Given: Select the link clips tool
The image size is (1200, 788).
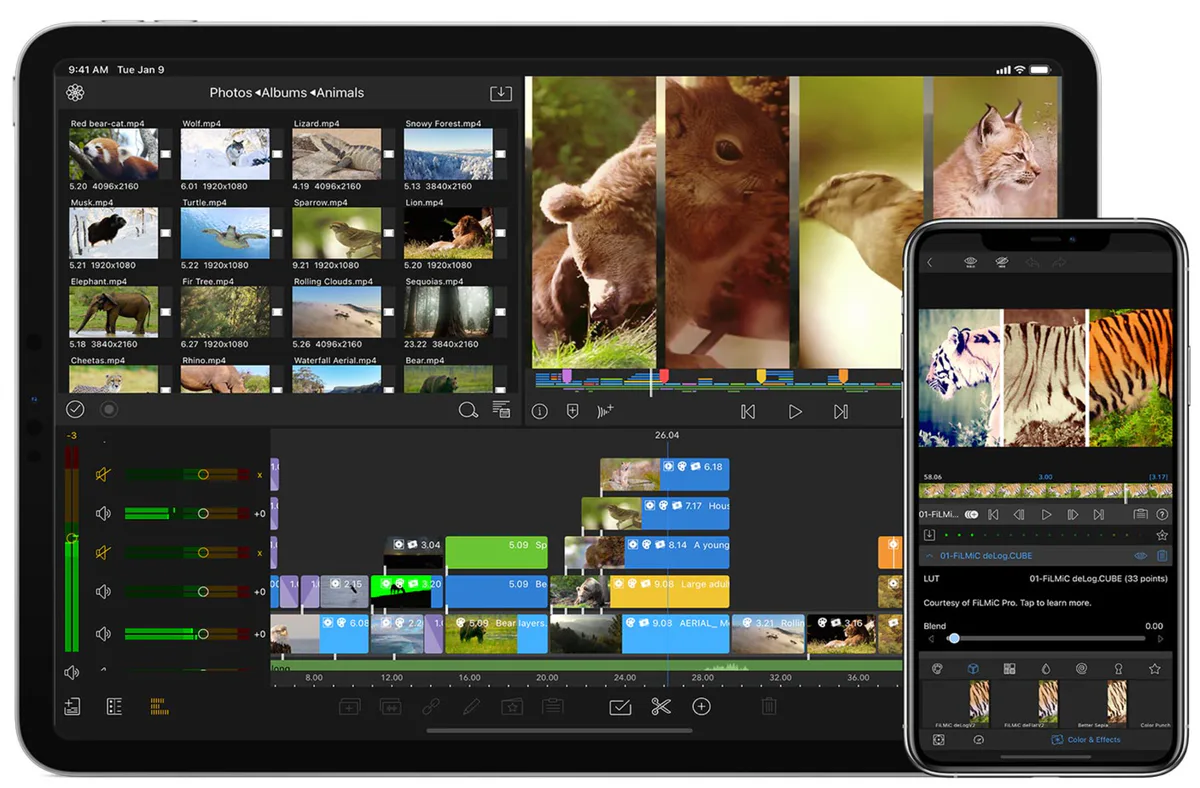Looking at the screenshot, I should [430, 707].
